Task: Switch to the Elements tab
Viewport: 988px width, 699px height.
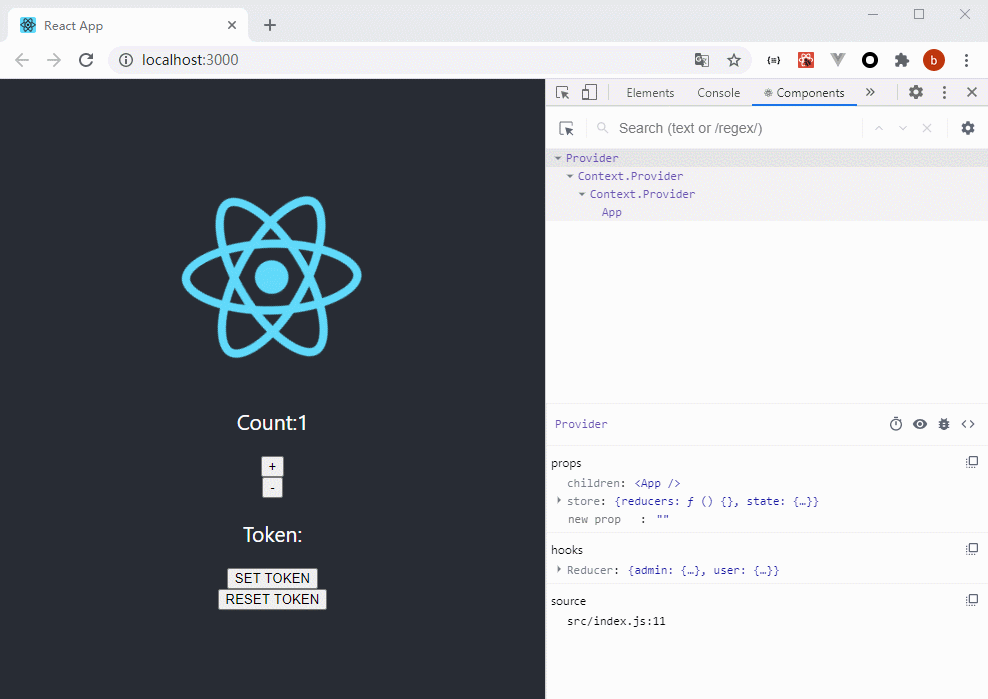Action: coord(650,93)
